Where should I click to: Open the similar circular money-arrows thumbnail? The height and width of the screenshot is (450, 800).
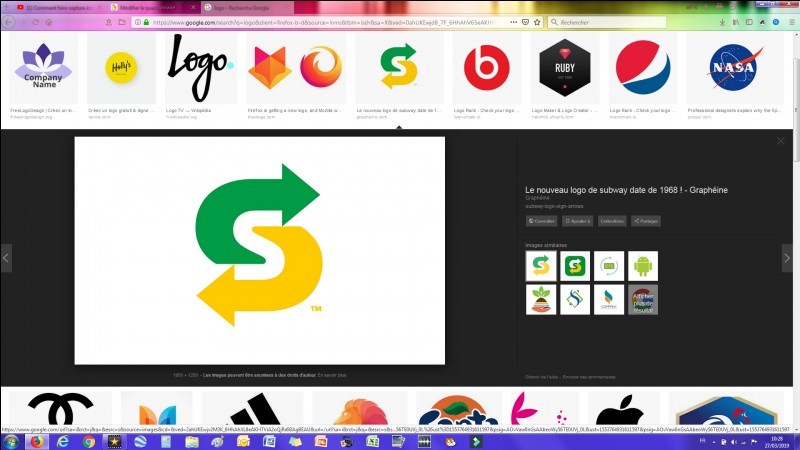tap(609, 266)
